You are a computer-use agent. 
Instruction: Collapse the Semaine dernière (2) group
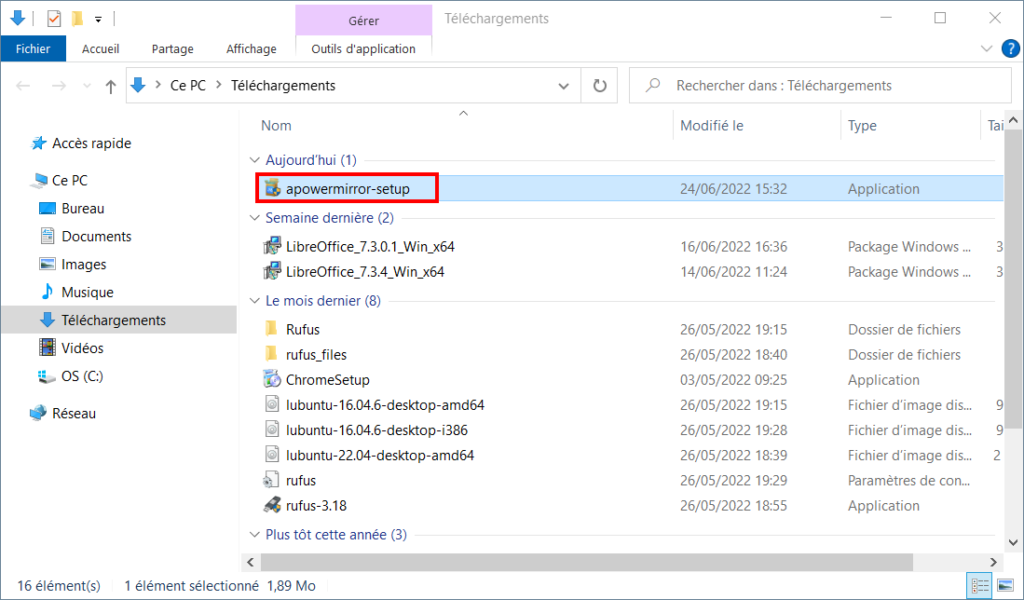point(255,217)
